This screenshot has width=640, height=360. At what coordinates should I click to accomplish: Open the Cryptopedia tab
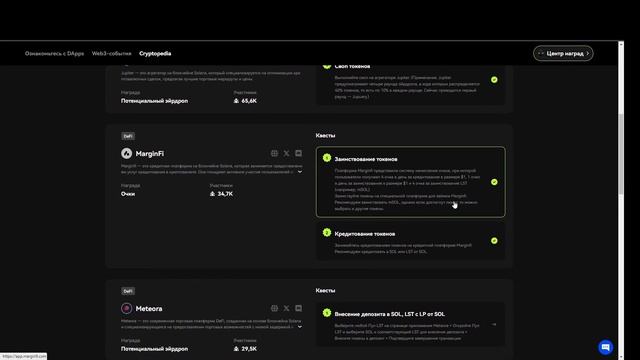click(x=155, y=53)
